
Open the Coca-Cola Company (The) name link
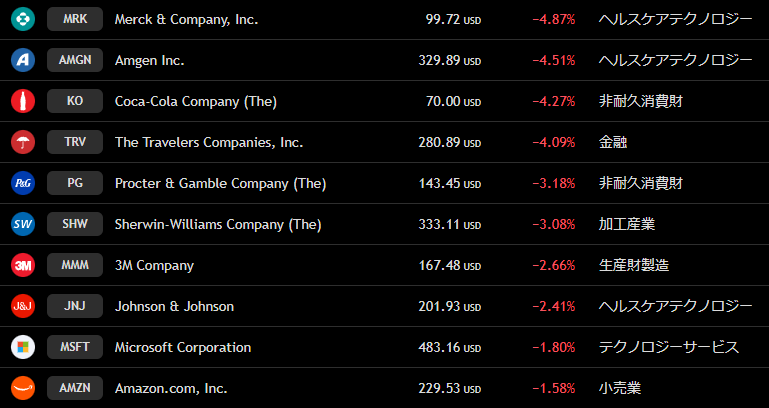196,101
